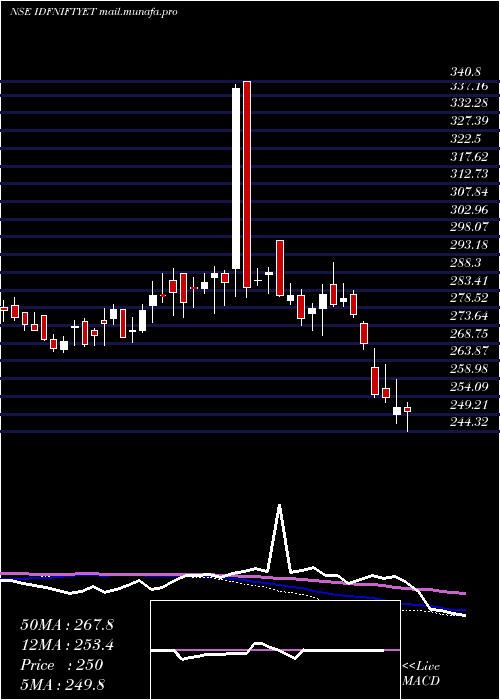Select the 302.96 price axis label
The image size is (500, 700).
coord(468,209)
